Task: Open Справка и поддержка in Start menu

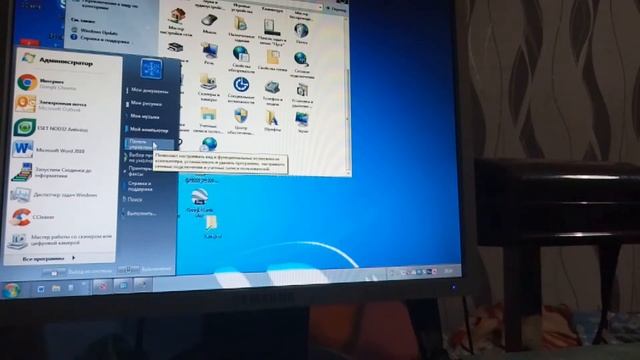Action: click(x=139, y=186)
